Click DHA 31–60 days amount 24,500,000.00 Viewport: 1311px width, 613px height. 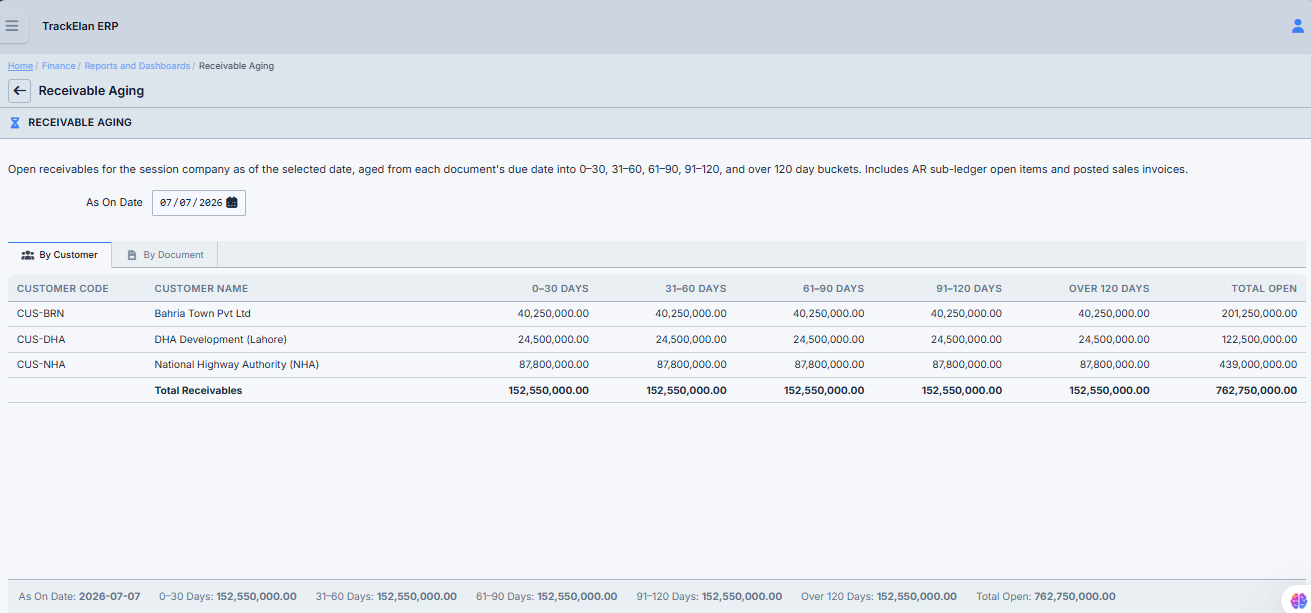(x=691, y=340)
